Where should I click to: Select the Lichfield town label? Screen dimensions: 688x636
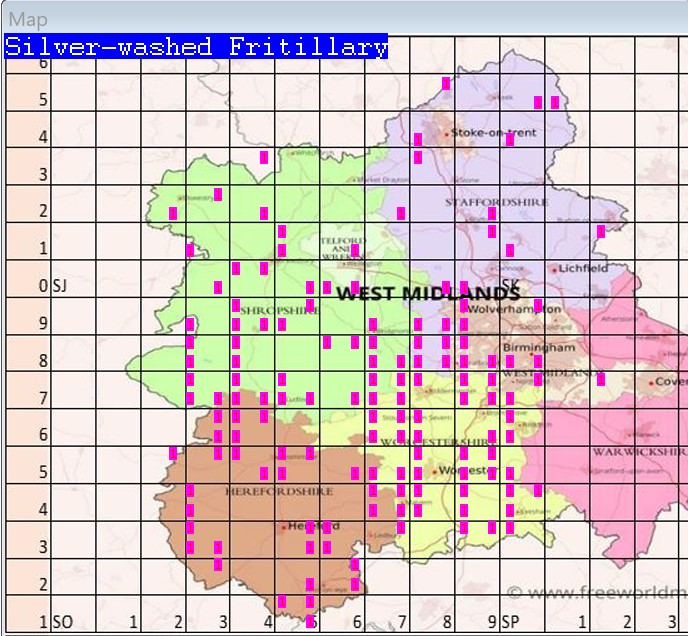pyautogui.click(x=583, y=268)
